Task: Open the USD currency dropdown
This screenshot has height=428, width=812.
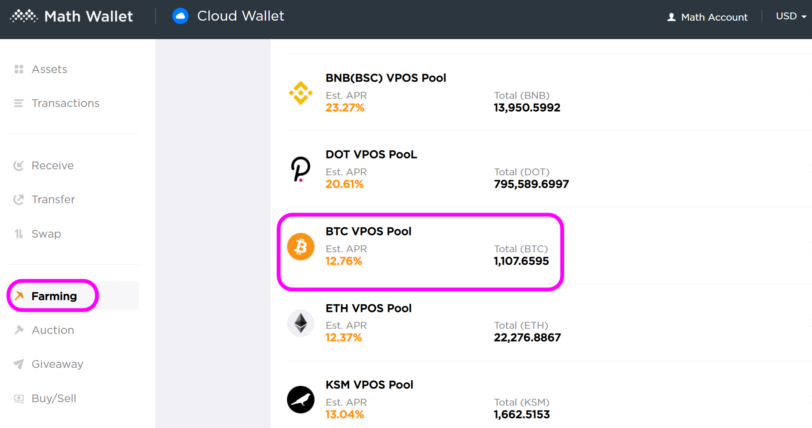Action: [791, 16]
